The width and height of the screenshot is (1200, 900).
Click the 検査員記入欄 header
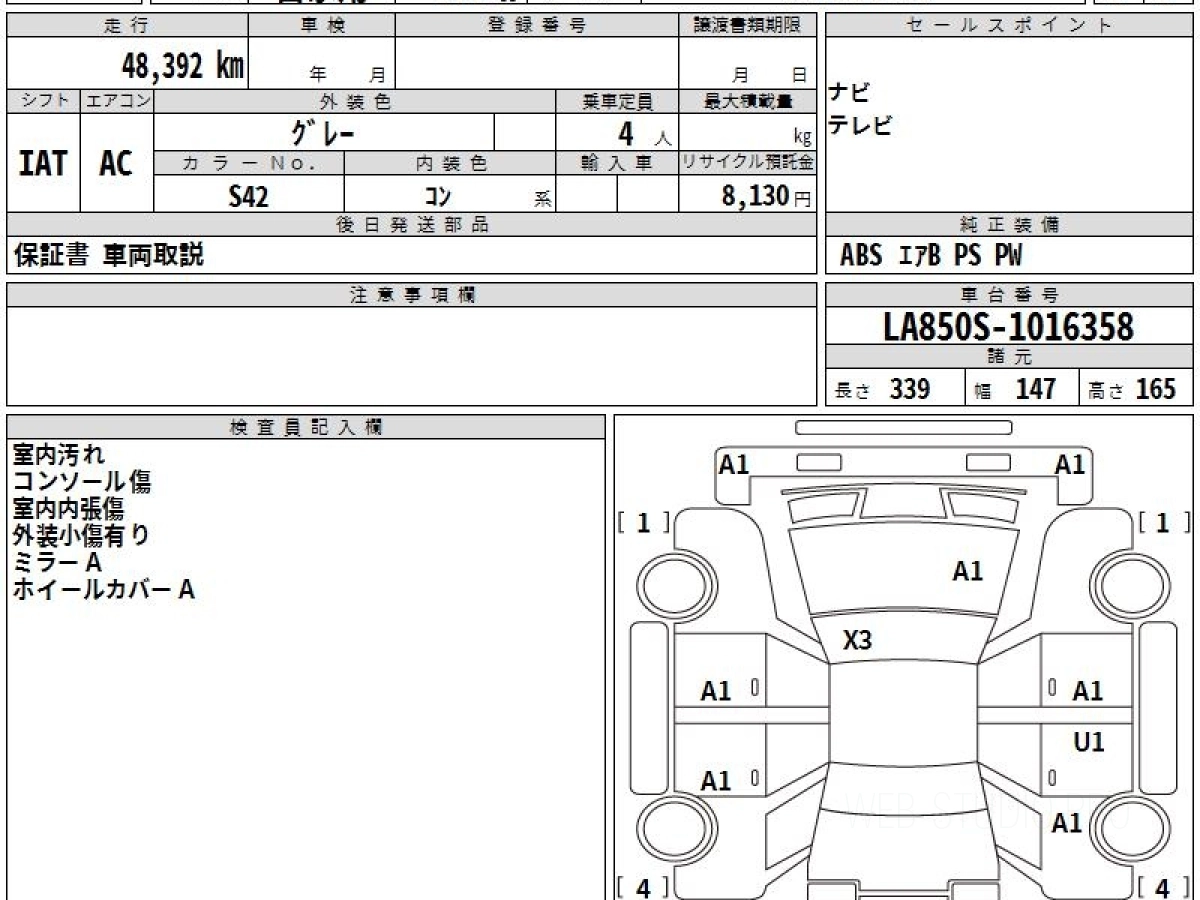[306, 427]
